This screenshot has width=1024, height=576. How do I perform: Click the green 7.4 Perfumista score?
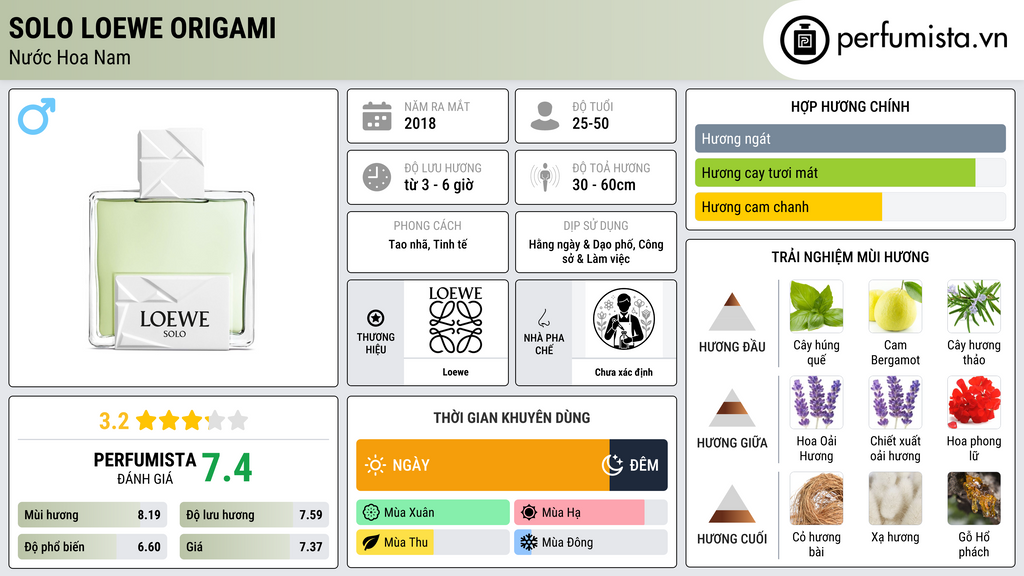coord(226,468)
